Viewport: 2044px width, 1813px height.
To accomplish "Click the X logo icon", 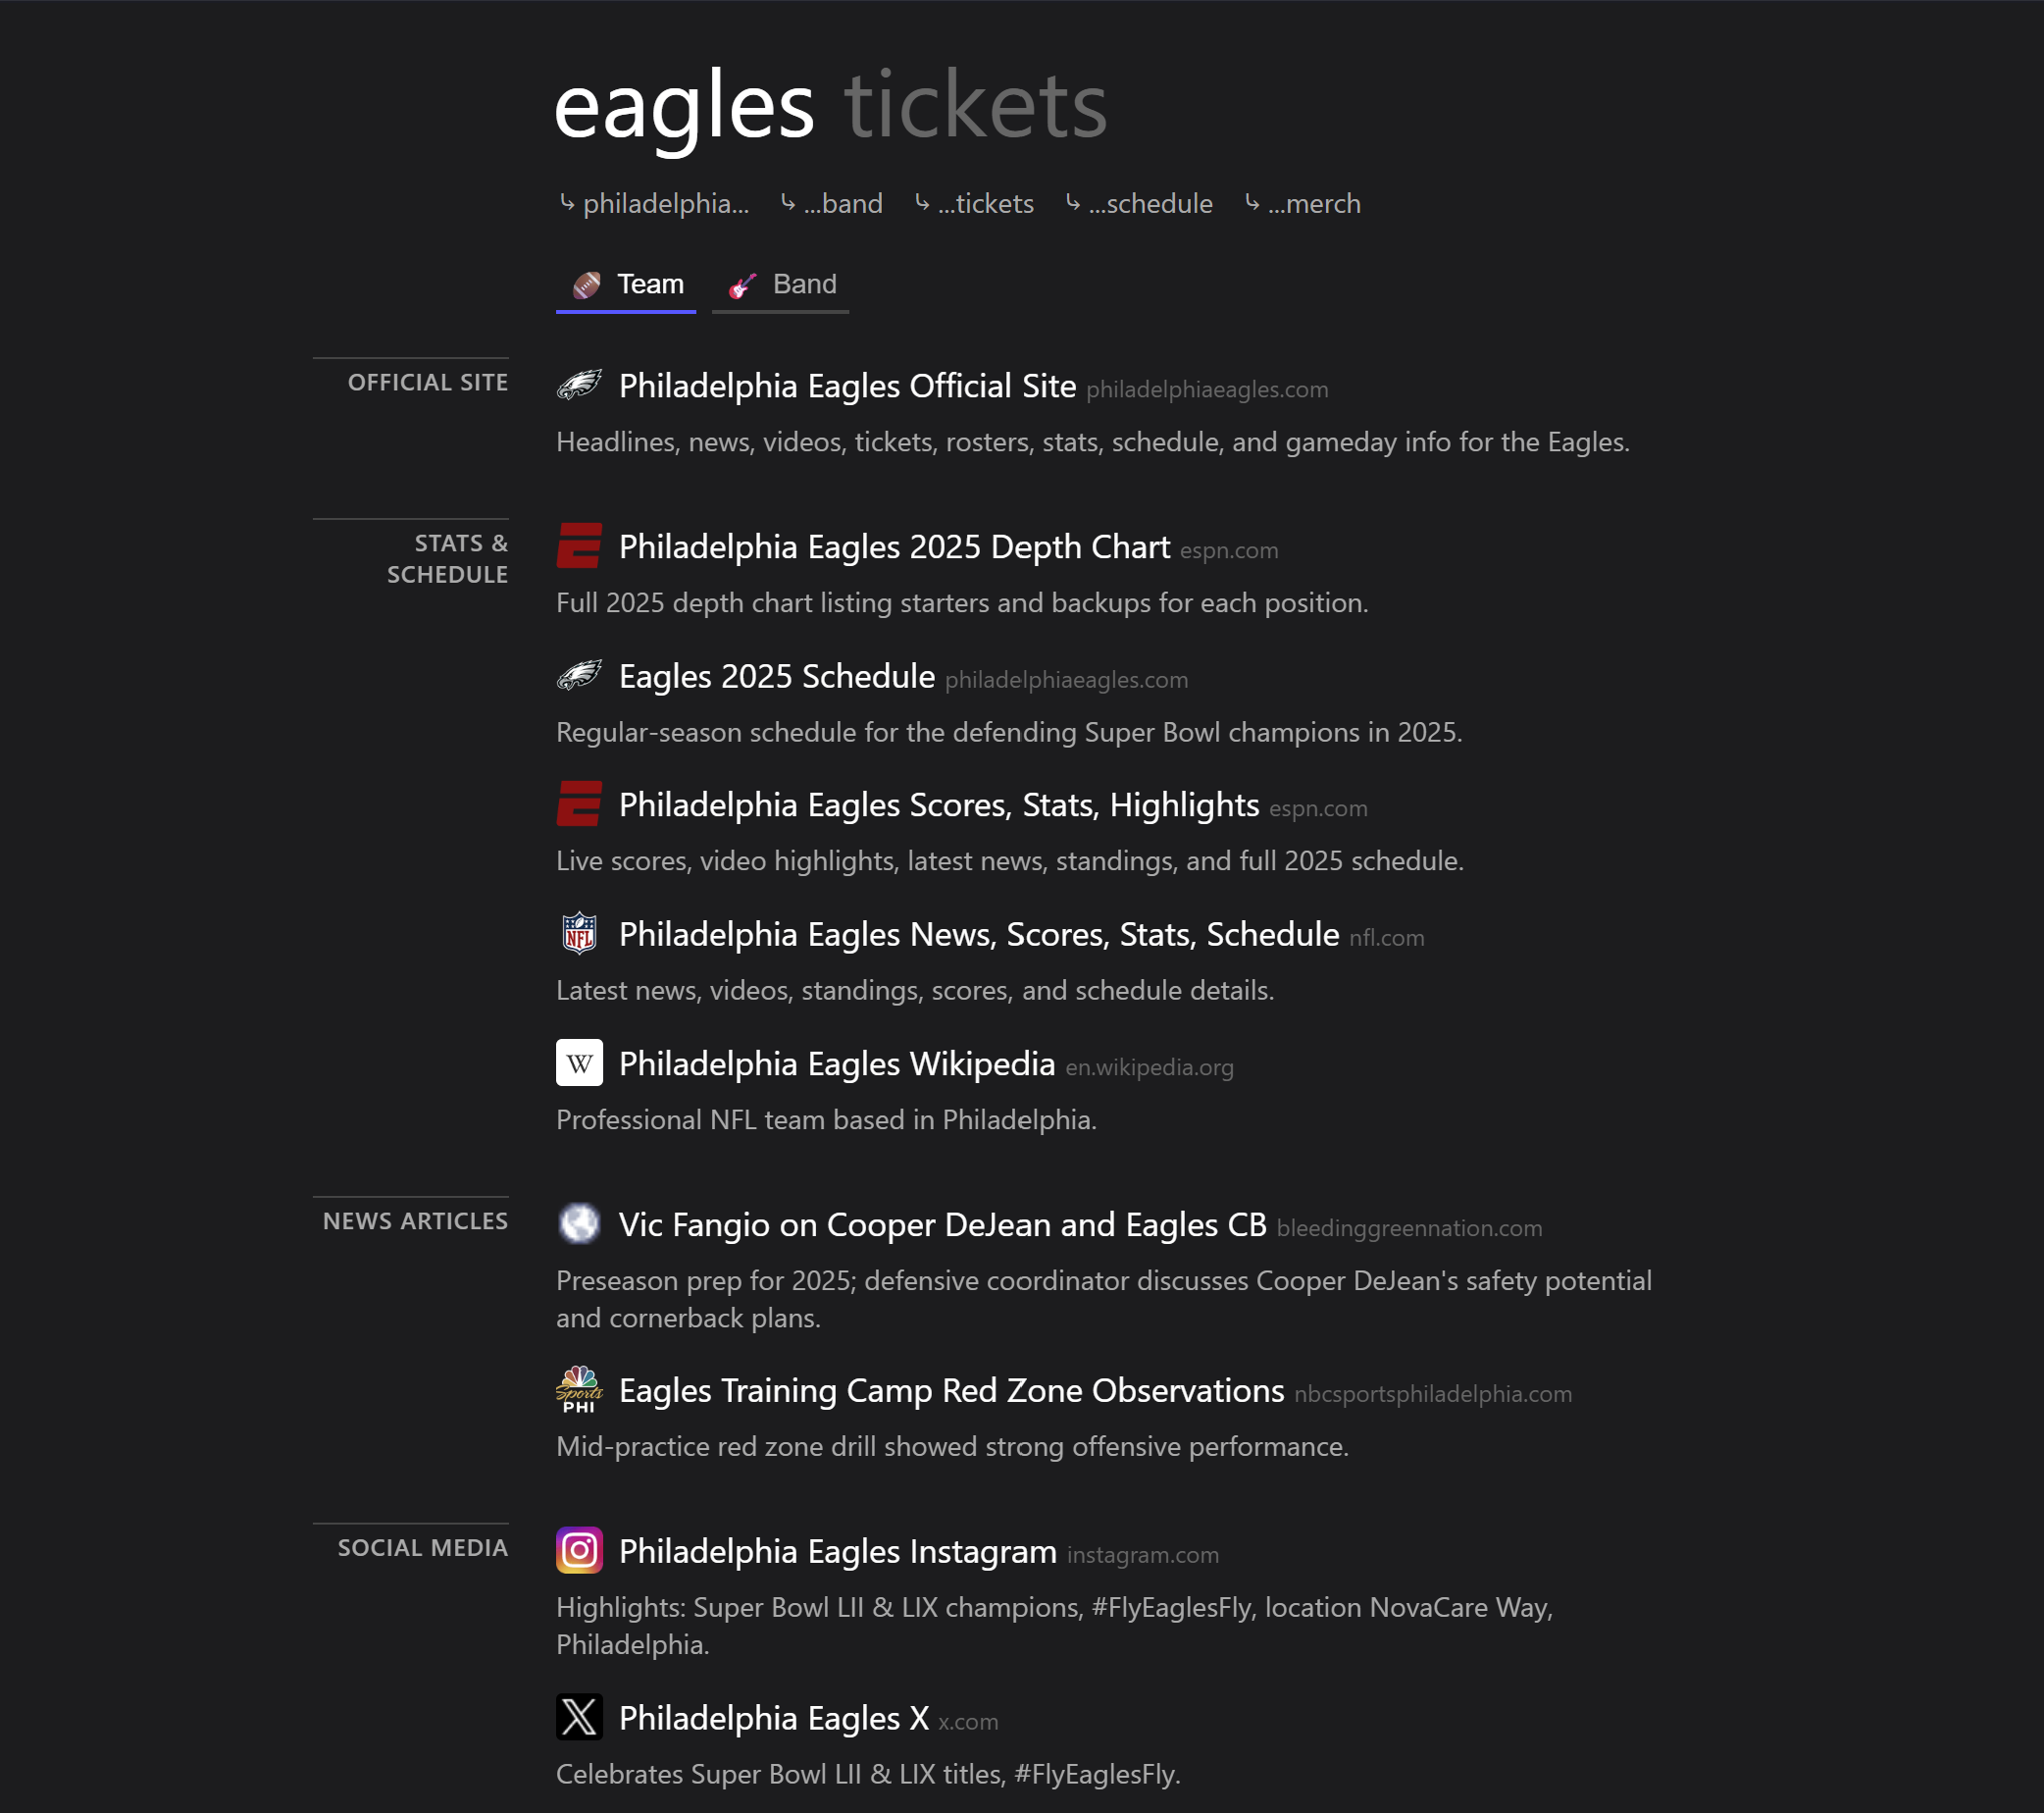I will click(x=579, y=1717).
